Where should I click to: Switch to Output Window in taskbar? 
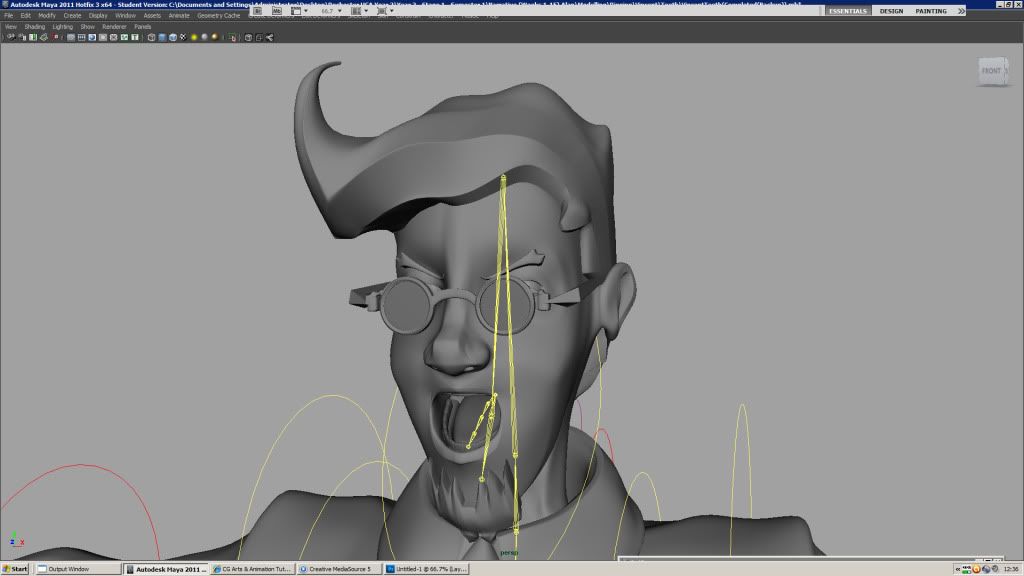[78, 569]
